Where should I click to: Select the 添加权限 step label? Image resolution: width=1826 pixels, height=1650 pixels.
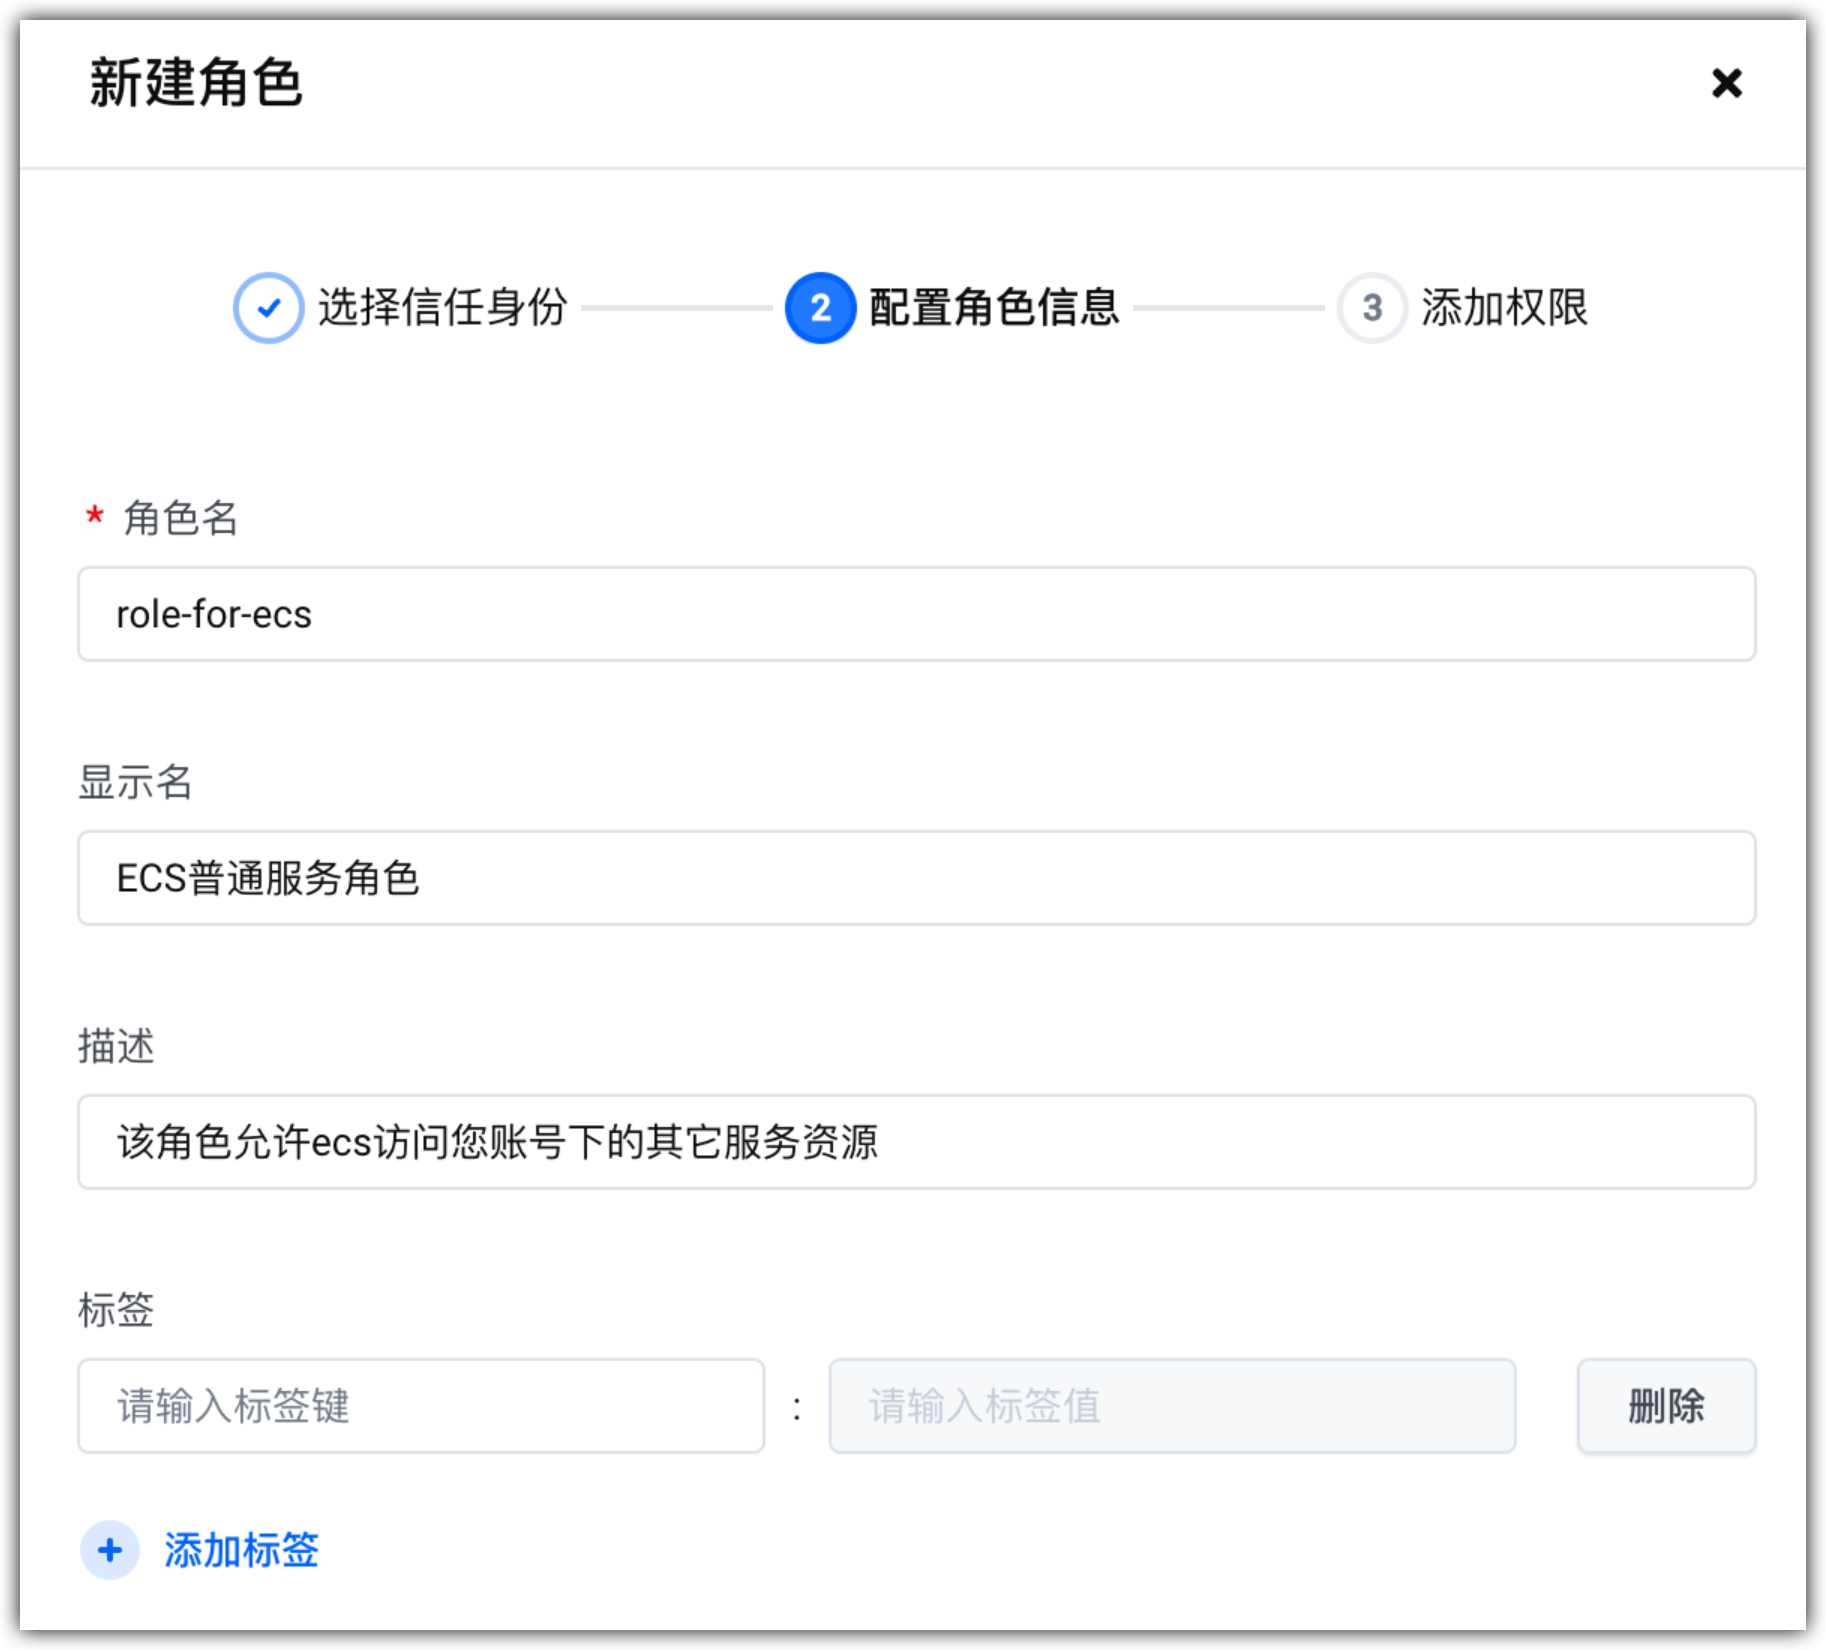(1505, 308)
